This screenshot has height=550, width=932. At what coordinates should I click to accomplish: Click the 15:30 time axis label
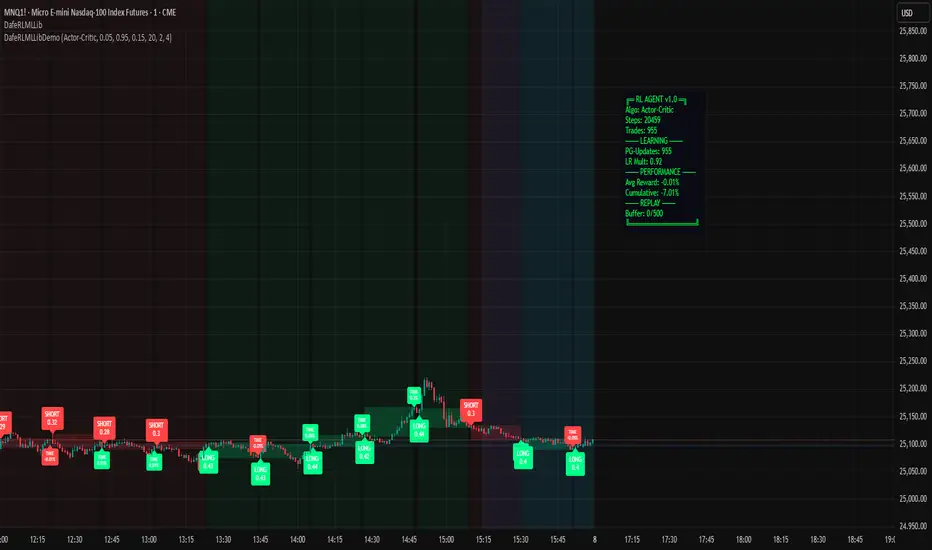click(521, 540)
